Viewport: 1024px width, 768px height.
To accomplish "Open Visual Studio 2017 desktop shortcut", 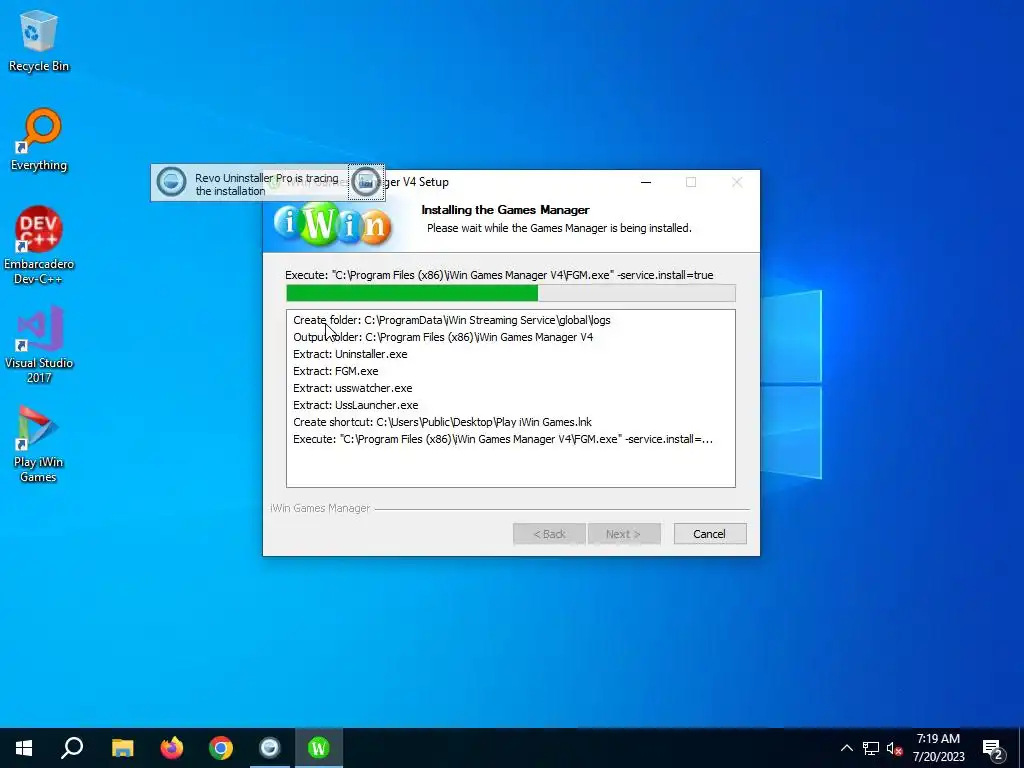I will [39, 345].
